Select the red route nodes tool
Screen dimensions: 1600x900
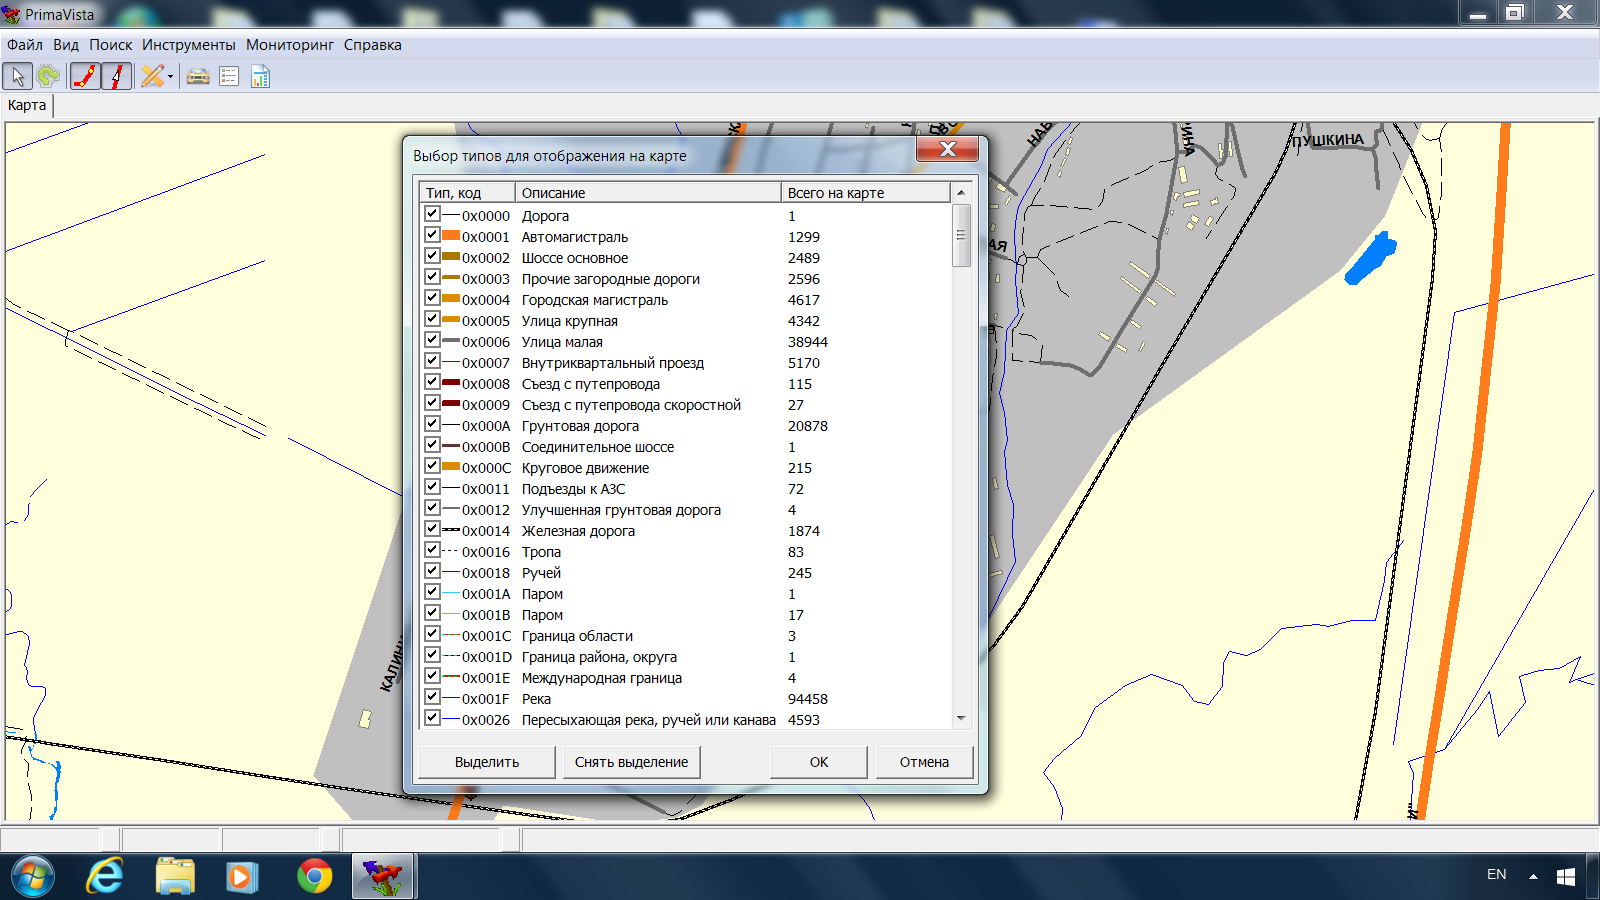[x=86, y=76]
